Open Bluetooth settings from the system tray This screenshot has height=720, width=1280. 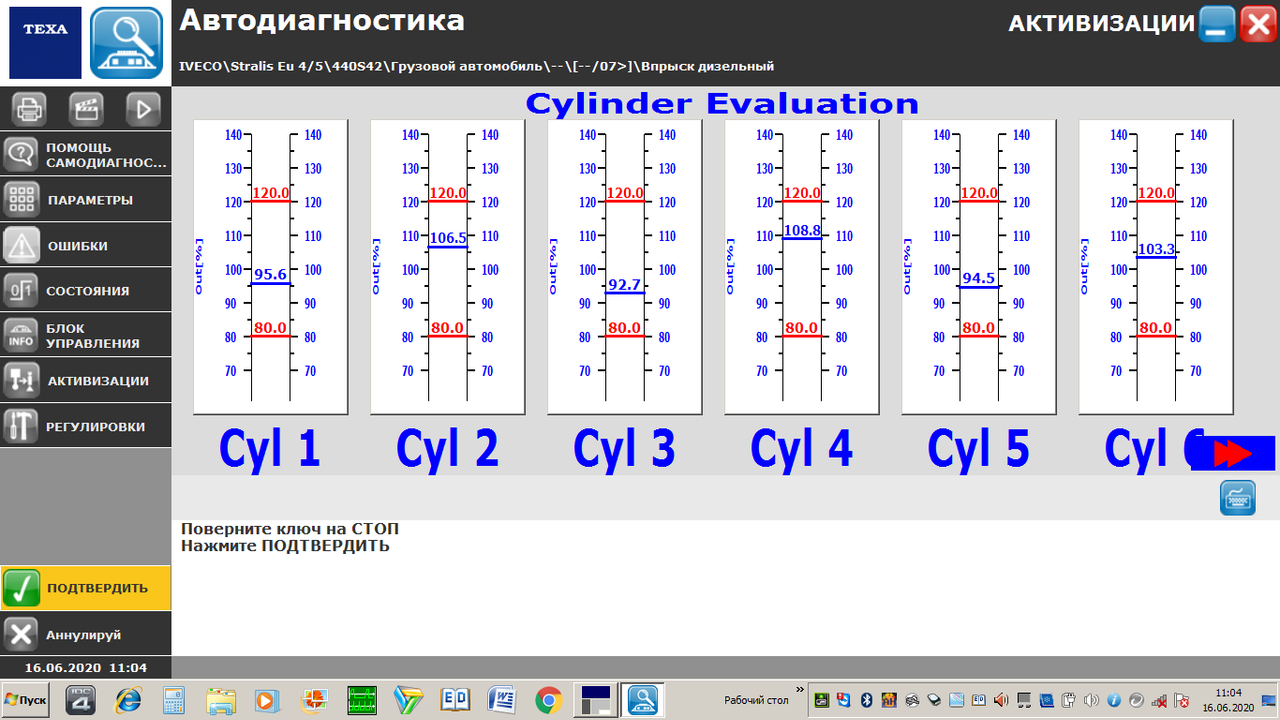(866, 700)
